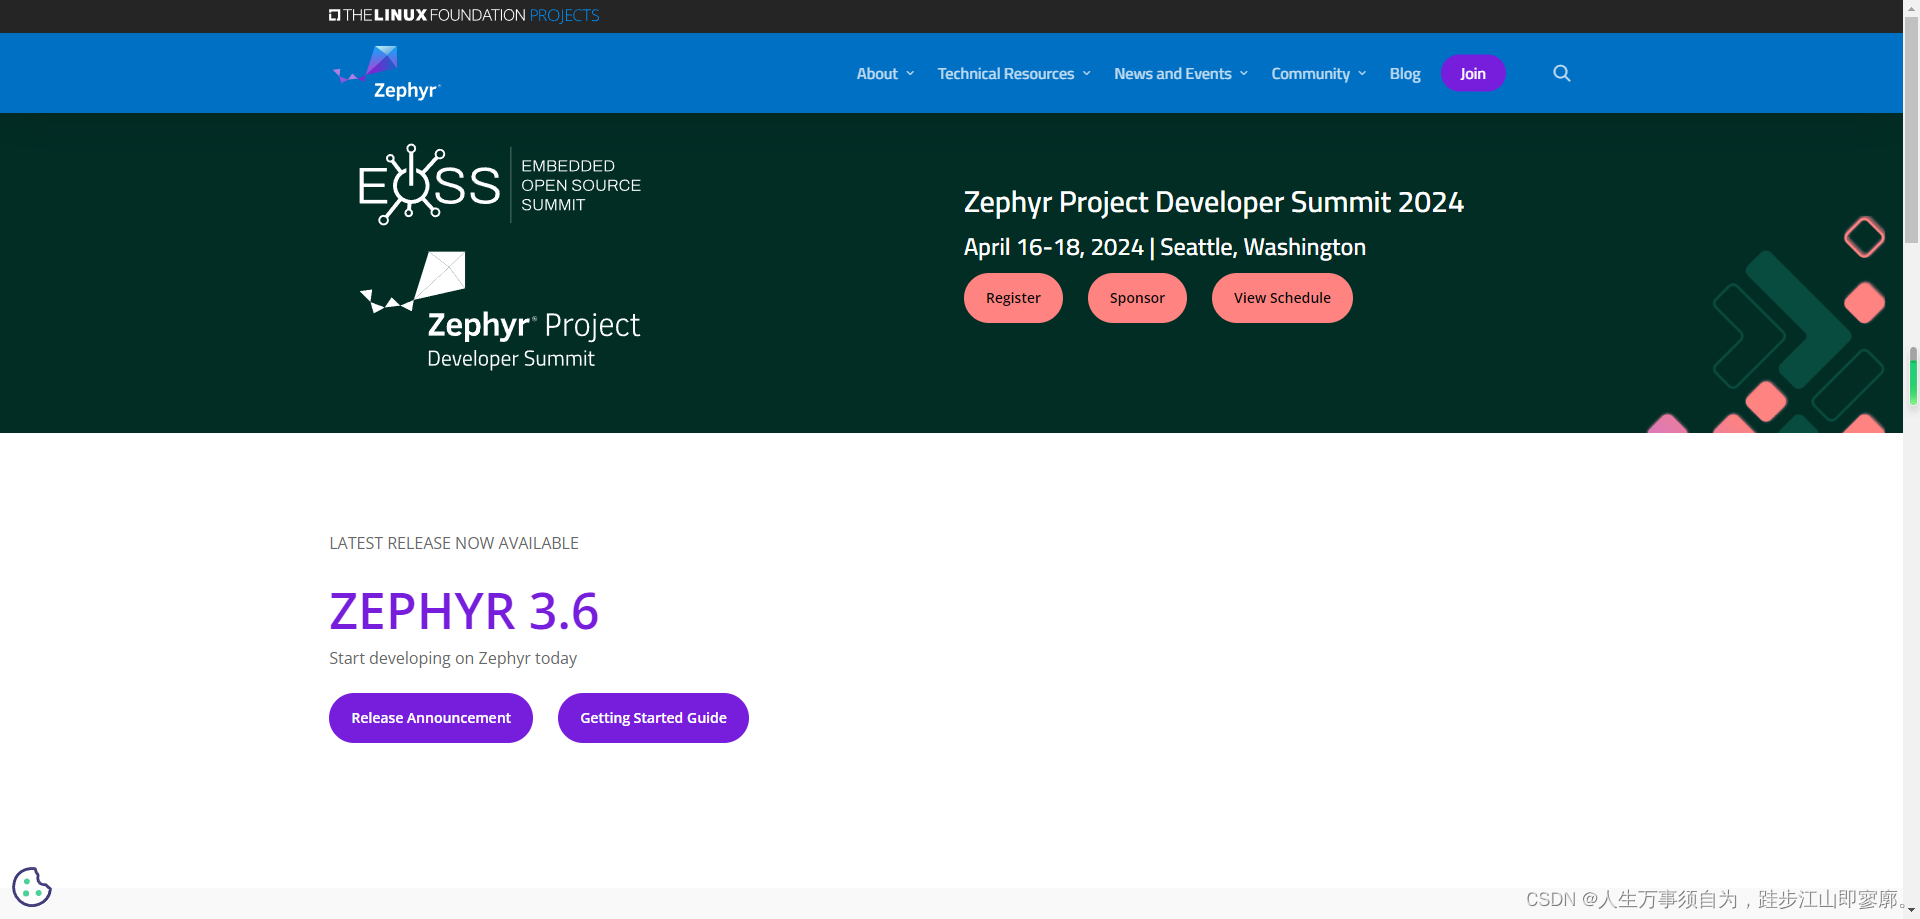
Task: Click Start developing on Zephyr today text
Action: [x=453, y=658]
